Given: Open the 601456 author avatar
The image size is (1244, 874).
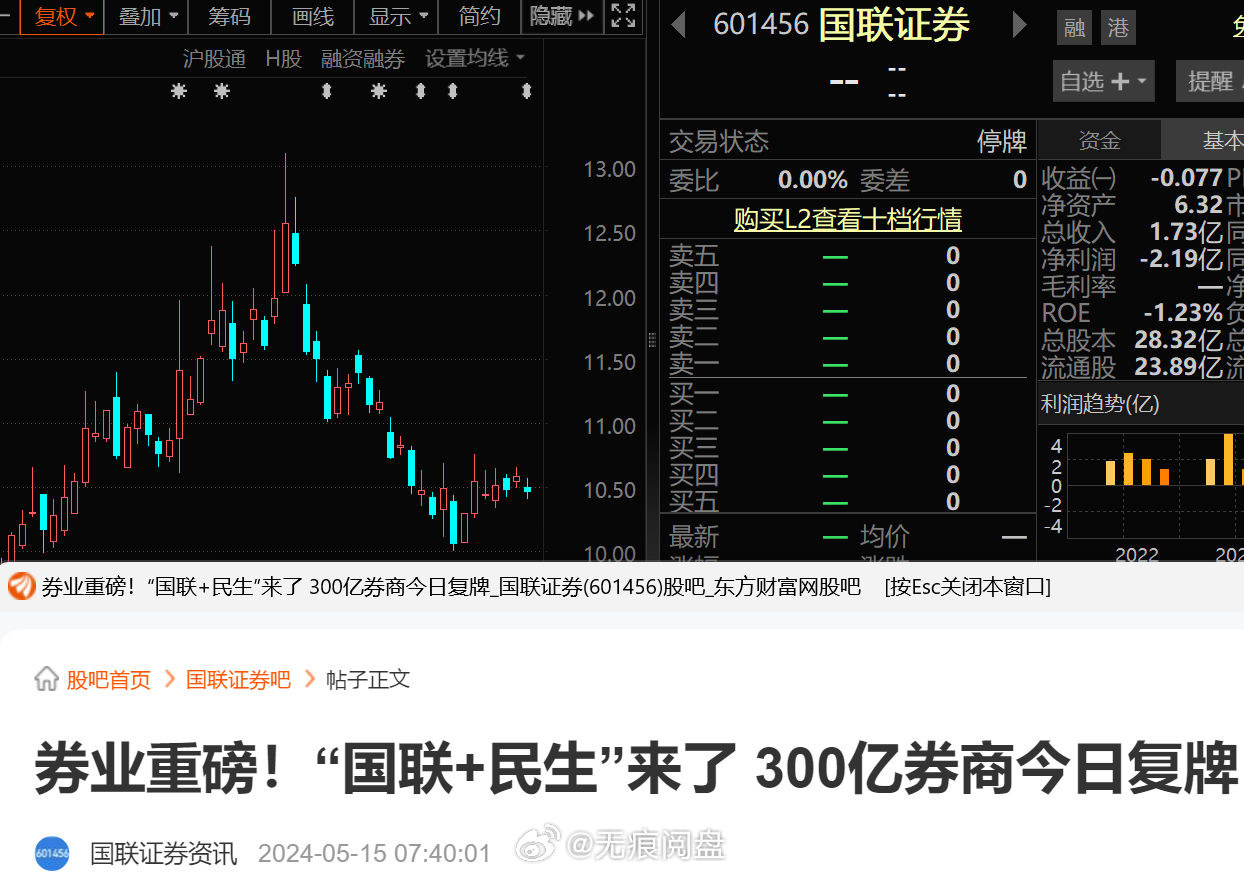Looking at the screenshot, I should pos(52,853).
